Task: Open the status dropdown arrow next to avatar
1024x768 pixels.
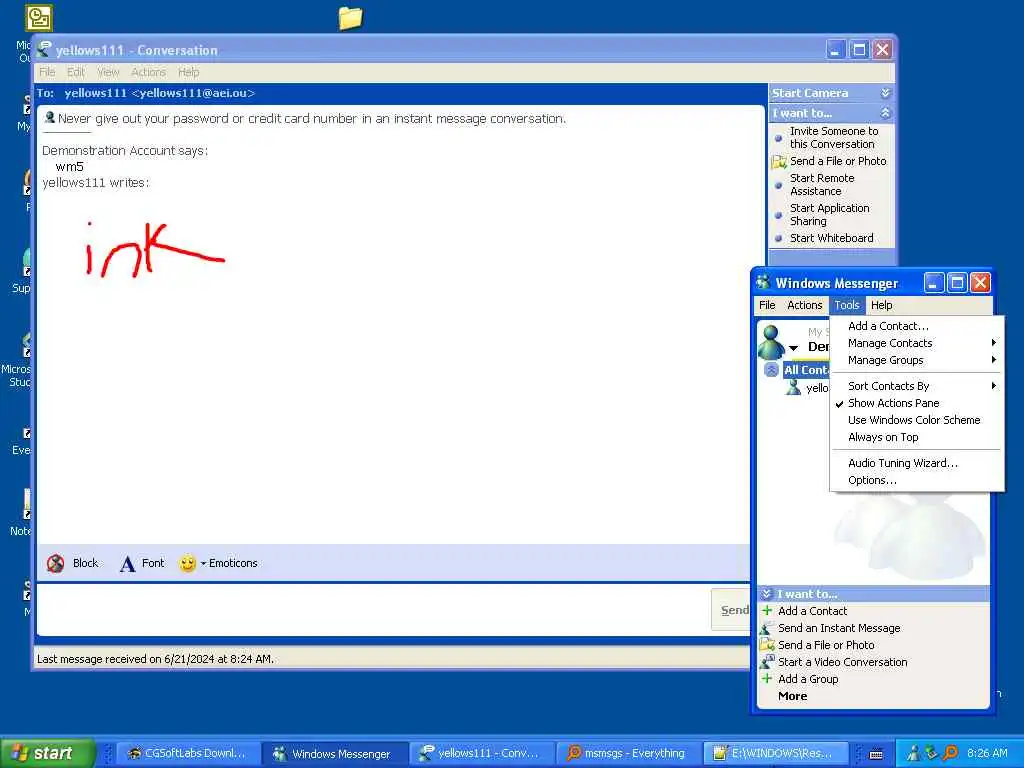Action: point(793,347)
